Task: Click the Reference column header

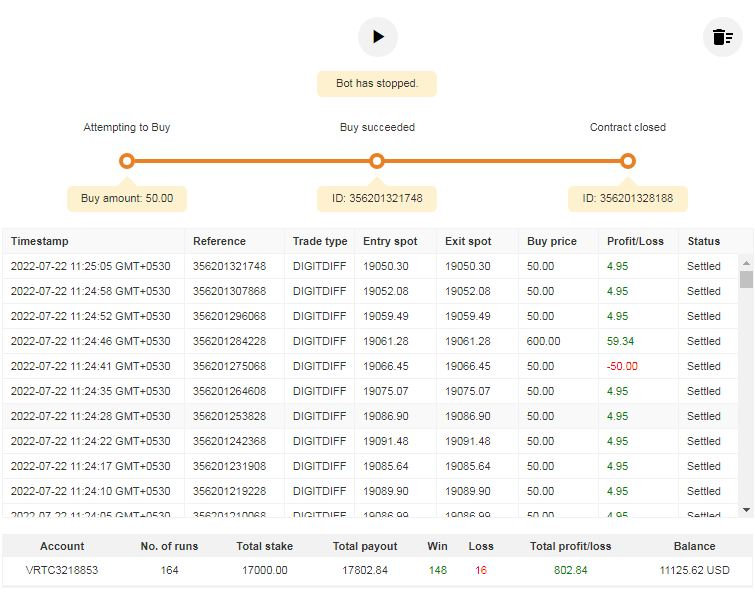Action: point(220,241)
